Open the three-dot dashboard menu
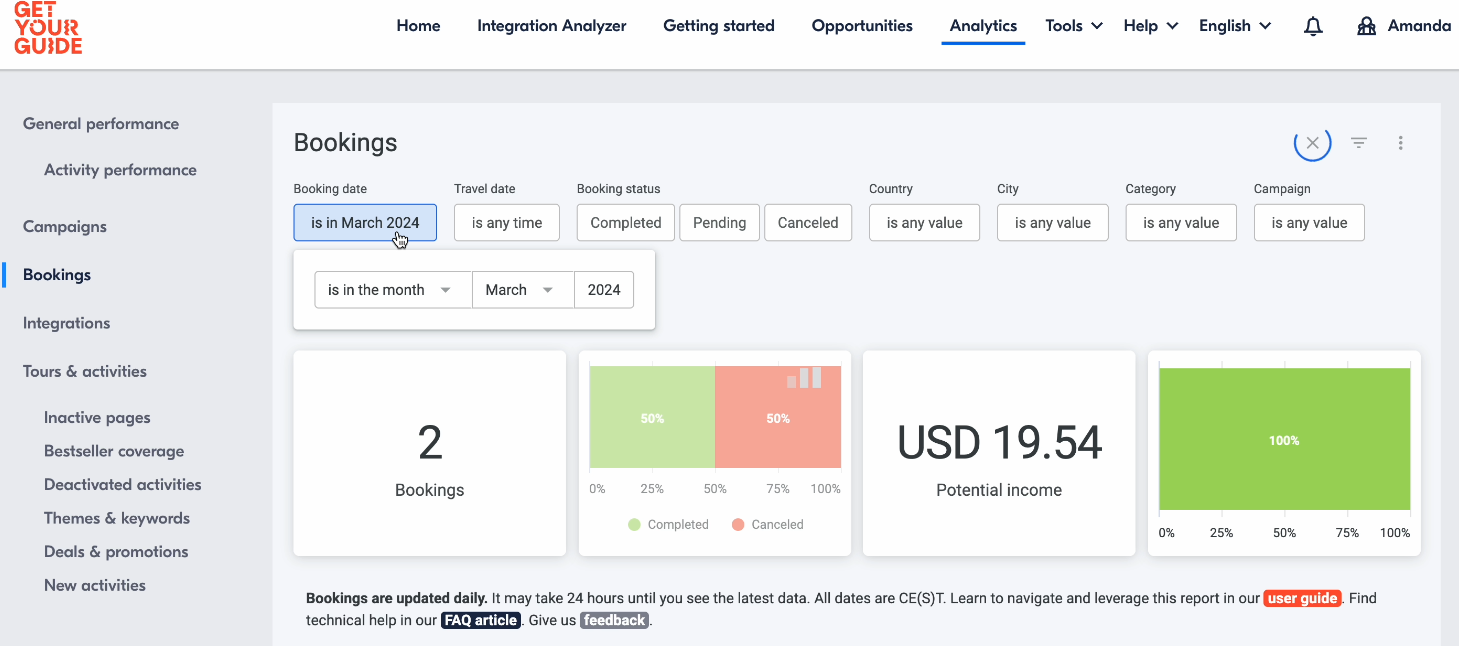The image size is (1459, 646). [1401, 143]
